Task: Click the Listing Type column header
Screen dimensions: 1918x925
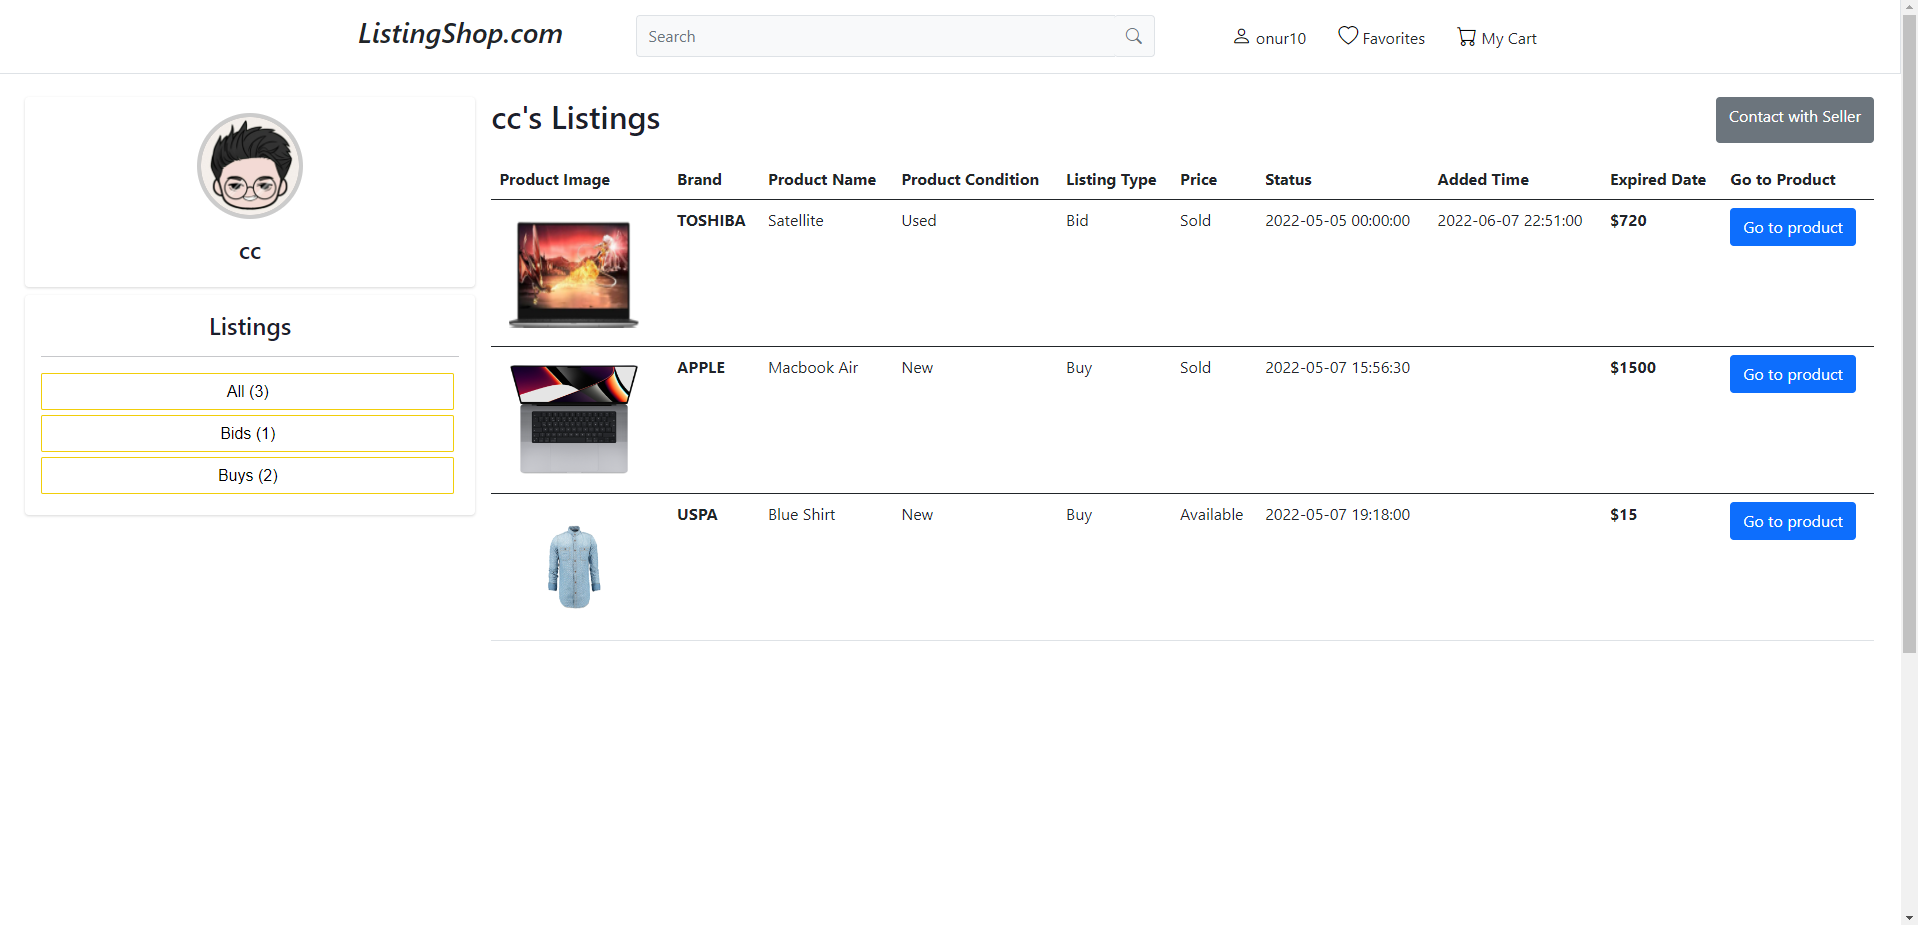Action: pyautogui.click(x=1111, y=179)
